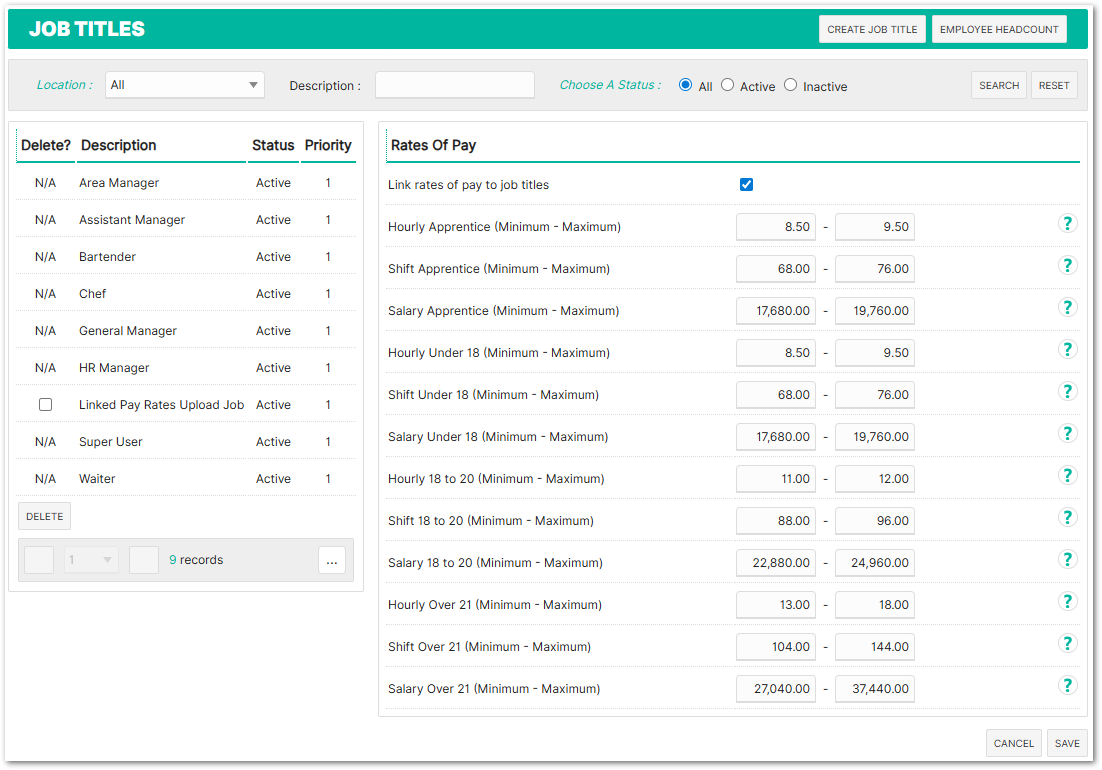Untick Link rates of pay checkbox
1102x770 pixels.
pyautogui.click(x=746, y=185)
